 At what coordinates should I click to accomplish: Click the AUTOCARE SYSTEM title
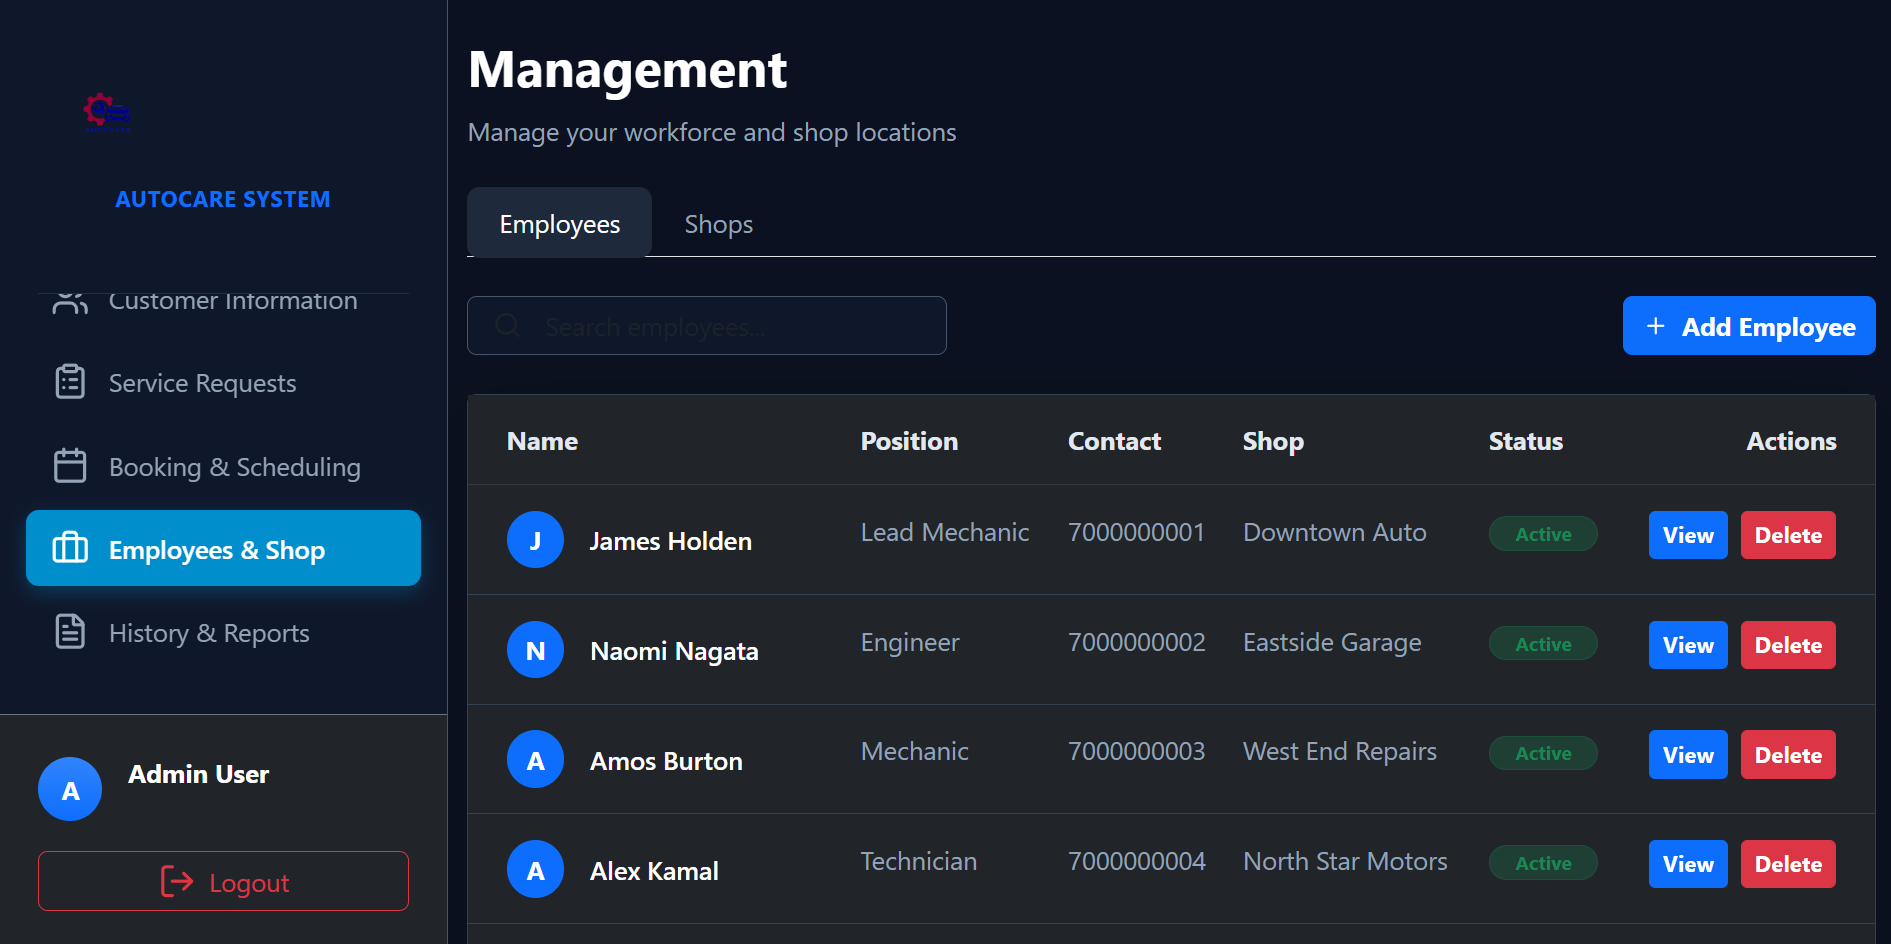222,199
